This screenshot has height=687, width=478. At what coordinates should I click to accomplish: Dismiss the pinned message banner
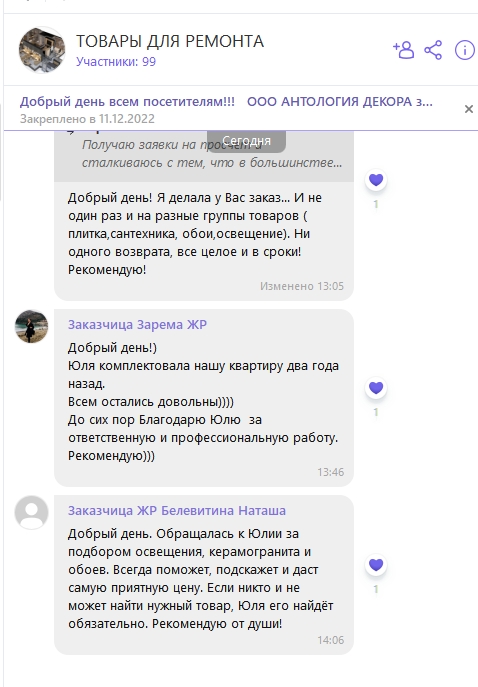[x=468, y=109]
